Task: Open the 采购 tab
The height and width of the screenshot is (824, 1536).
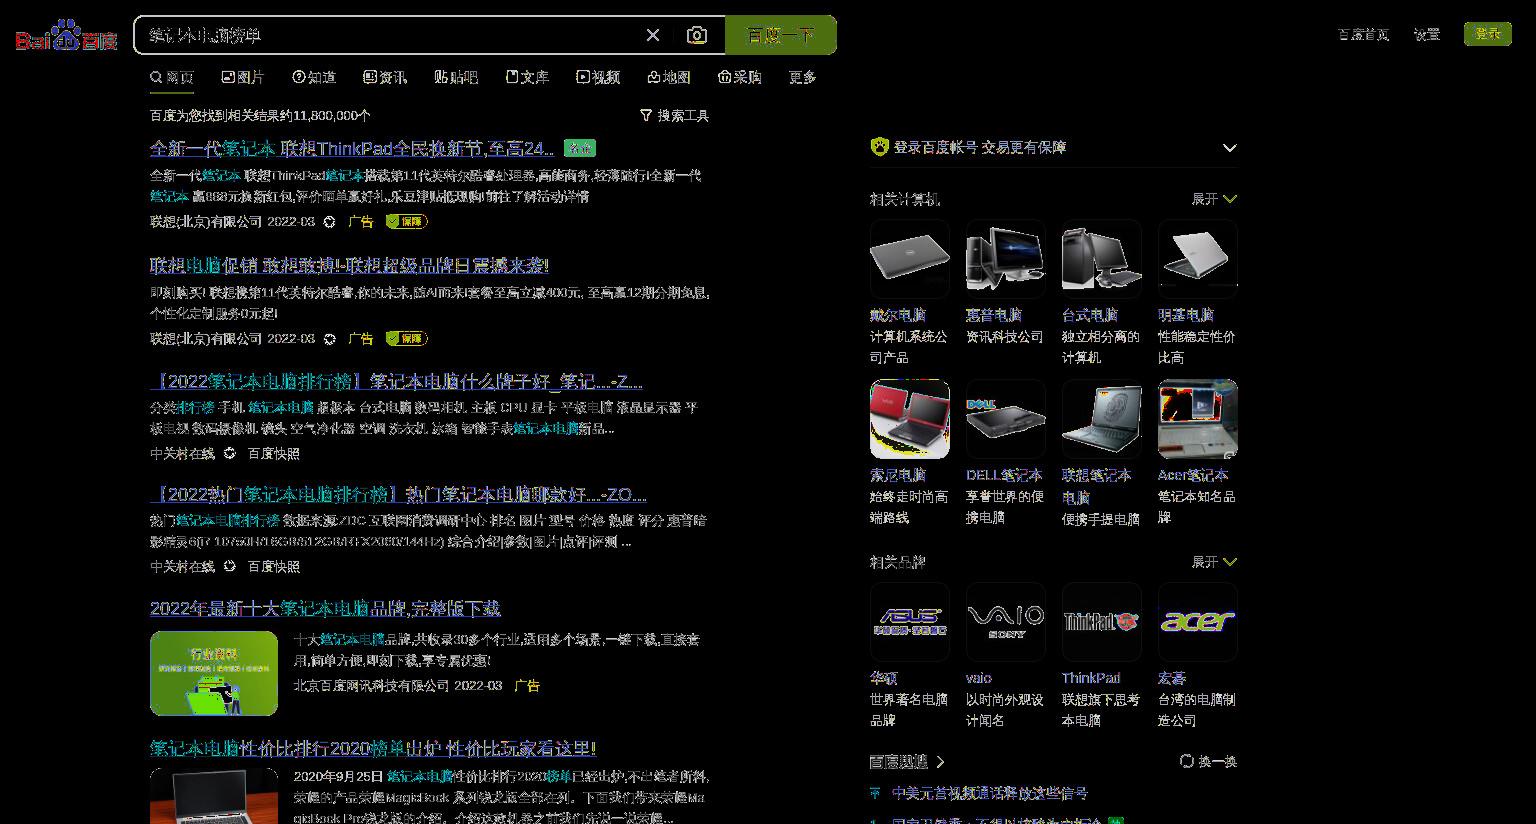Action: [740, 77]
